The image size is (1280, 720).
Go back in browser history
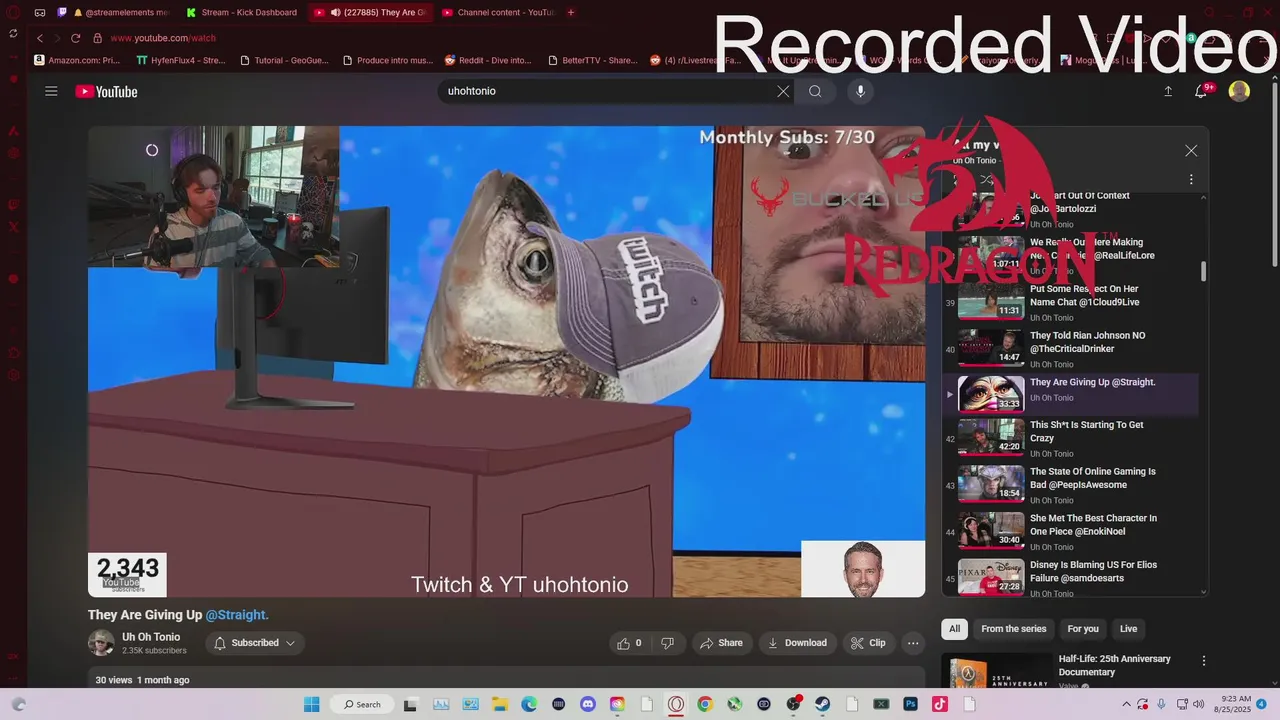click(40, 38)
